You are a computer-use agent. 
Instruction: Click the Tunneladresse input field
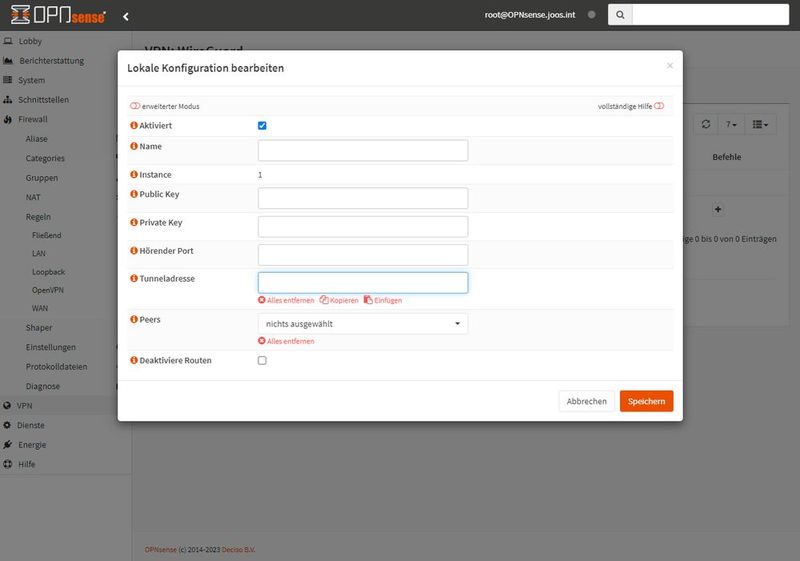point(363,283)
